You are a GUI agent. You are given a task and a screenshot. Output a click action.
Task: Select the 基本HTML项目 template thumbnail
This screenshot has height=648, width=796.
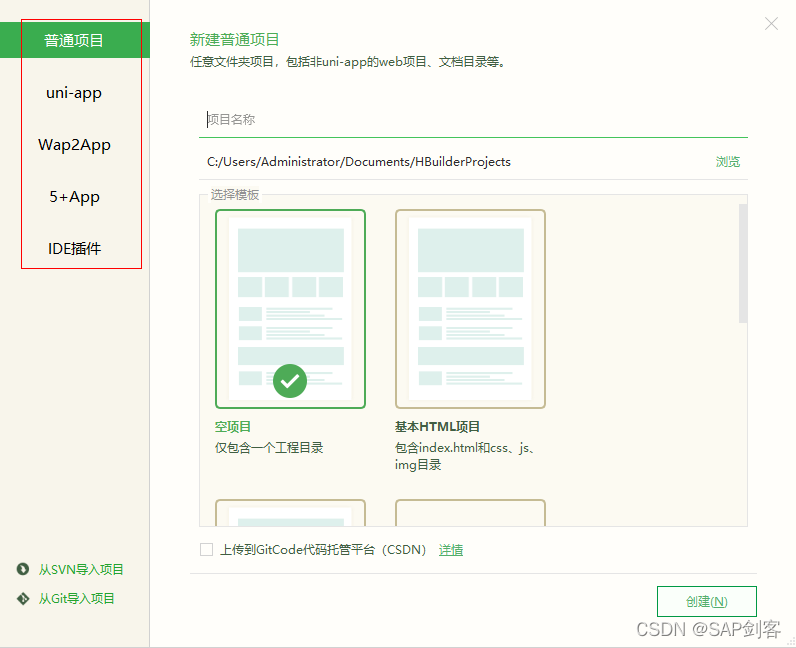point(470,309)
